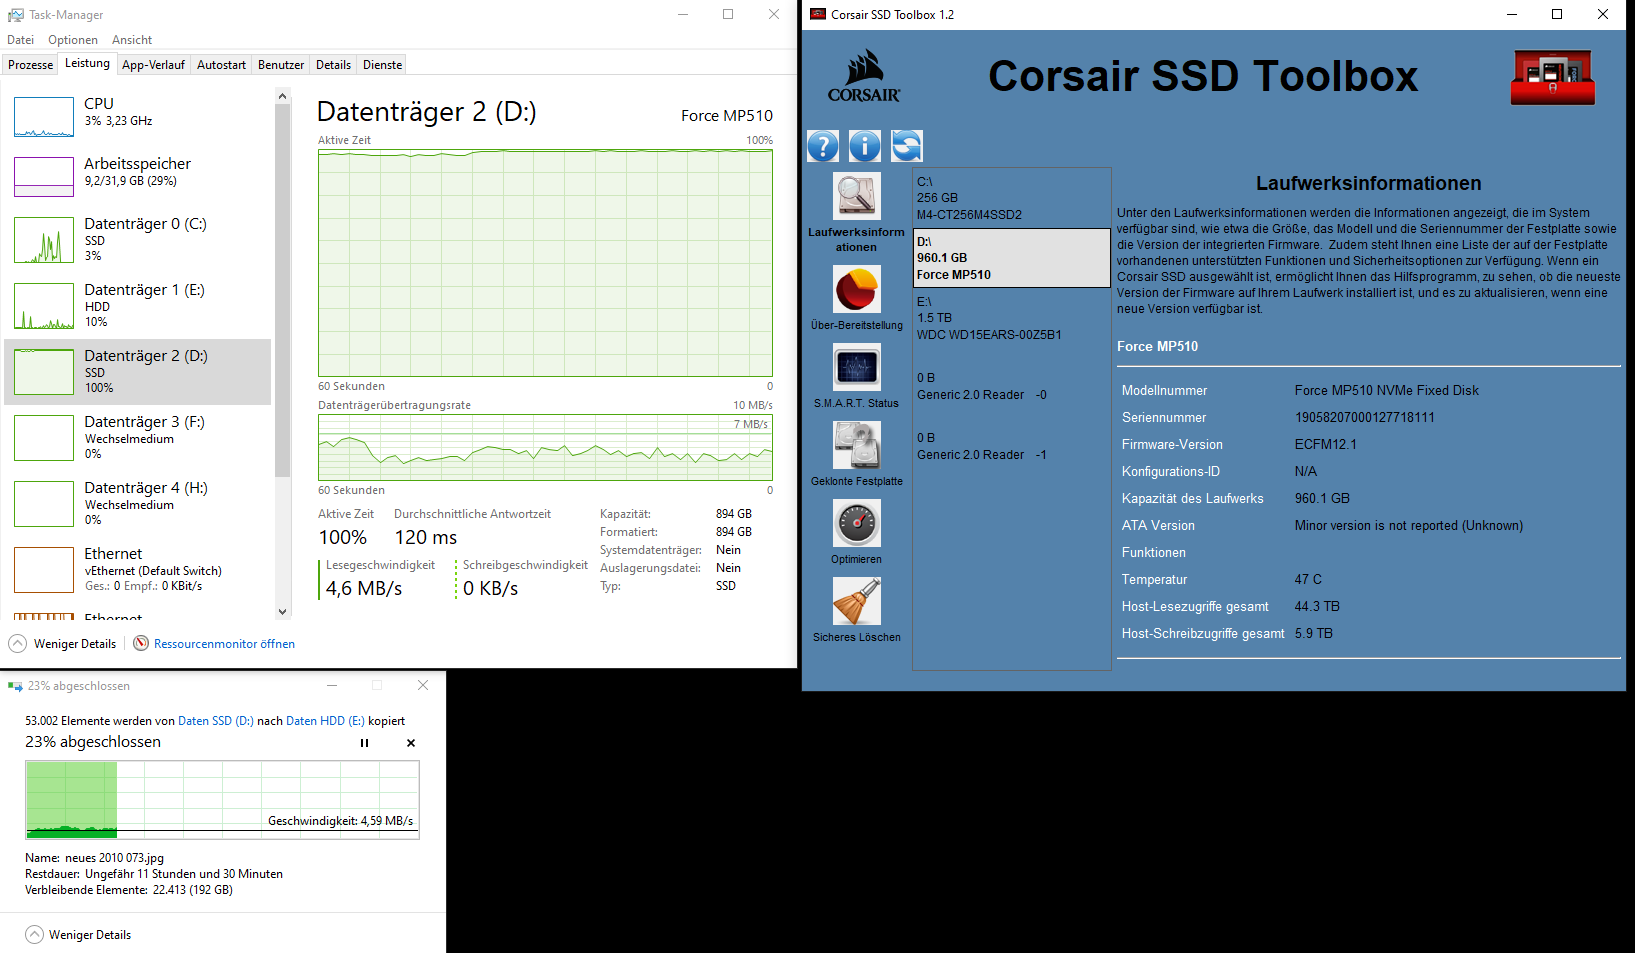Click the Aktive Zeit graph for Datenträger 2
The height and width of the screenshot is (953, 1635).
[545, 263]
